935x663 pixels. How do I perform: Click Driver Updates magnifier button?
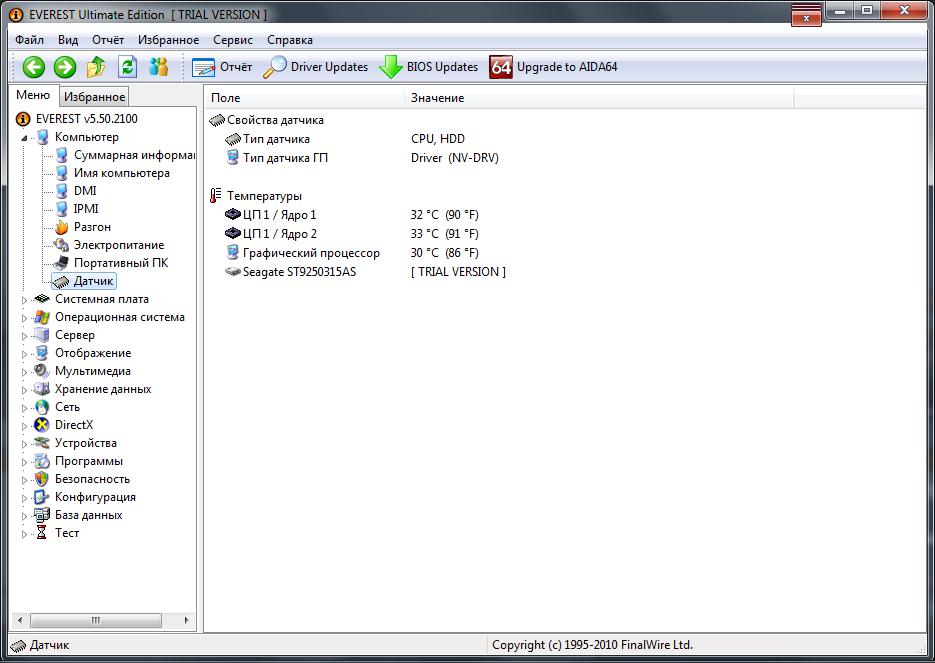pyautogui.click(x=275, y=67)
